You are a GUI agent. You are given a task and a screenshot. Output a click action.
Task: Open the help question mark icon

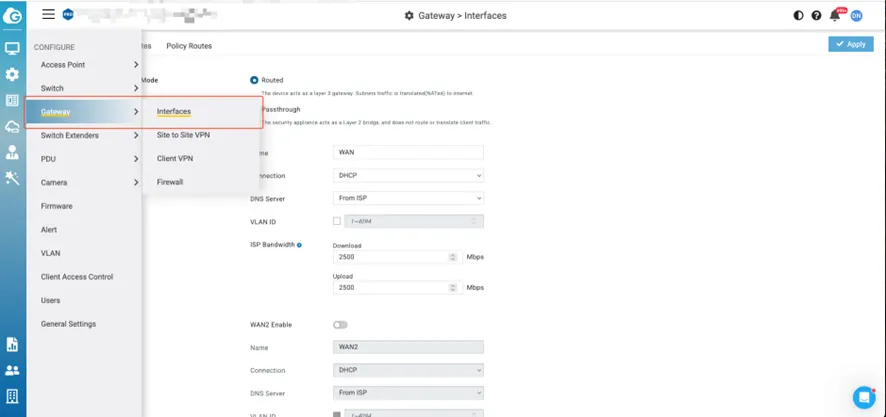[x=816, y=16]
